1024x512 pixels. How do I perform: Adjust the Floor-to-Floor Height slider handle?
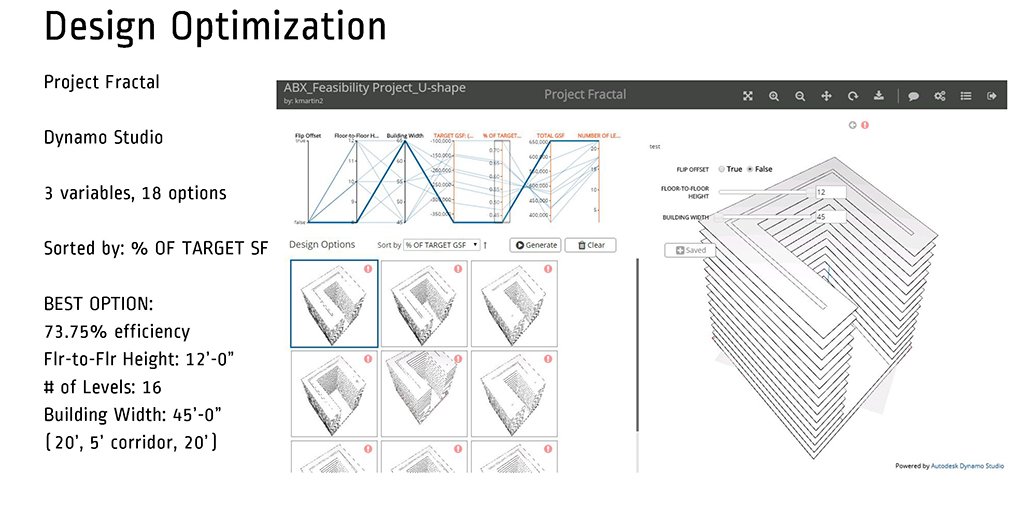[x=811, y=192]
